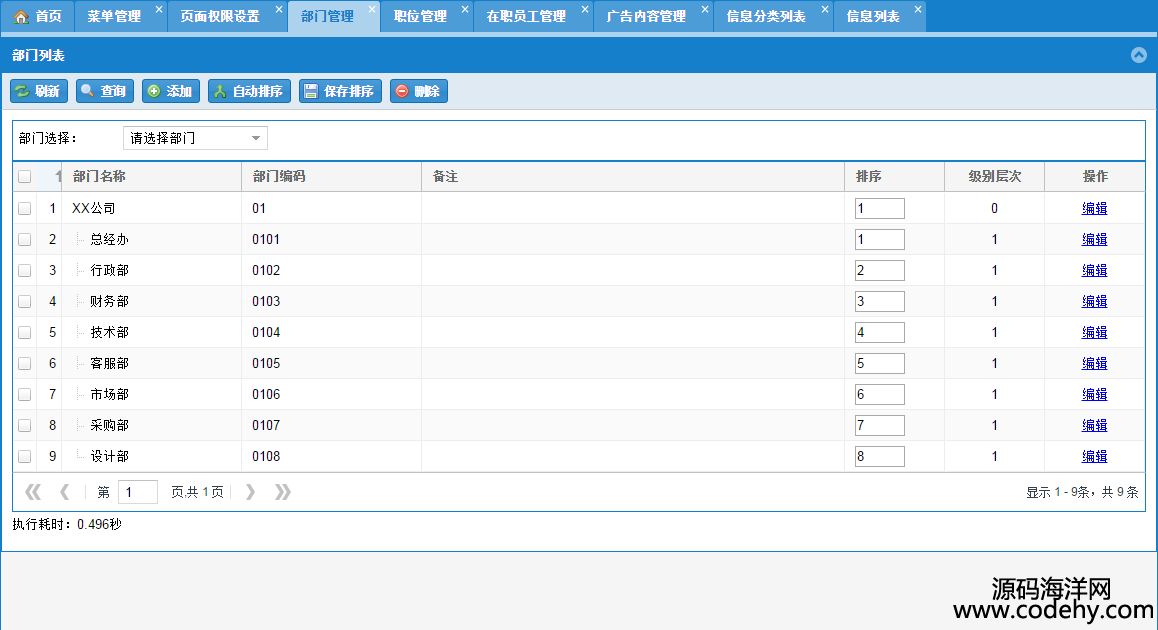The image size is (1158, 630).
Task: Check the select-all checkbox in table header
Action: (25, 177)
